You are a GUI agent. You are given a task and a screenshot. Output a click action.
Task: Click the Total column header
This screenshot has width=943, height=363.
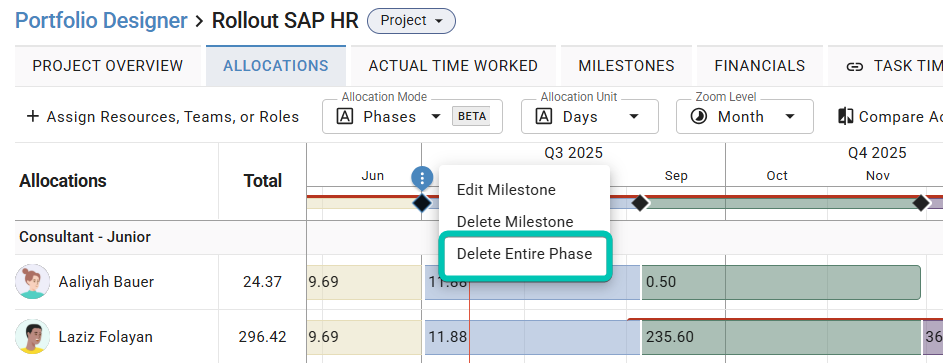click(x=263, y=181)
